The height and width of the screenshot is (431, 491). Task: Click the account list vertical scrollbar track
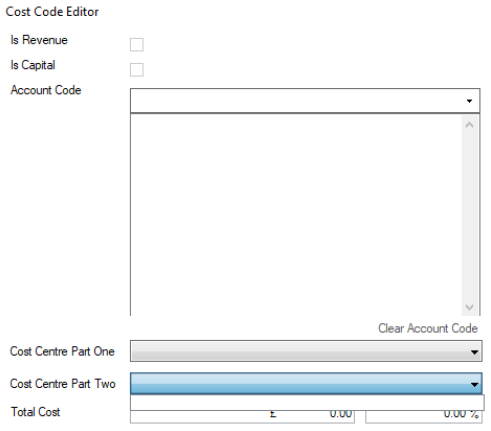[469, 216]
